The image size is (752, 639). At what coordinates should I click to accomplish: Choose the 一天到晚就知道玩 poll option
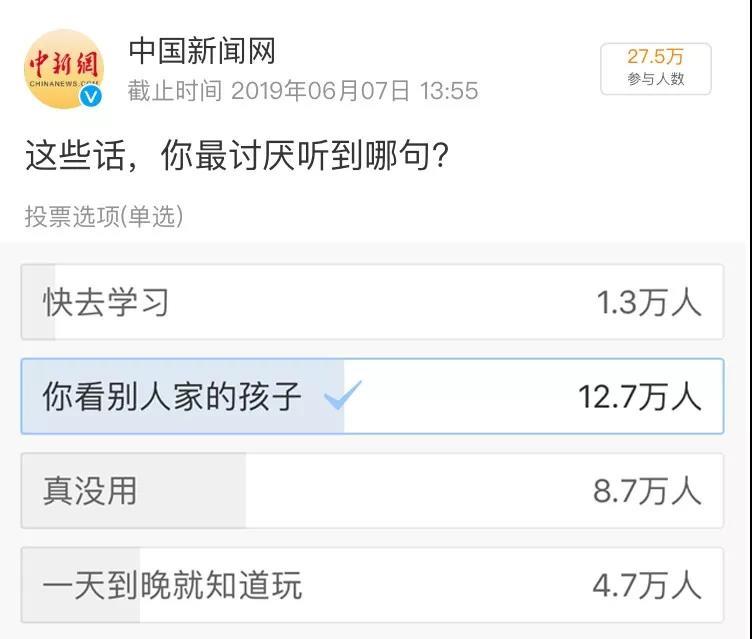coord(372,585)
